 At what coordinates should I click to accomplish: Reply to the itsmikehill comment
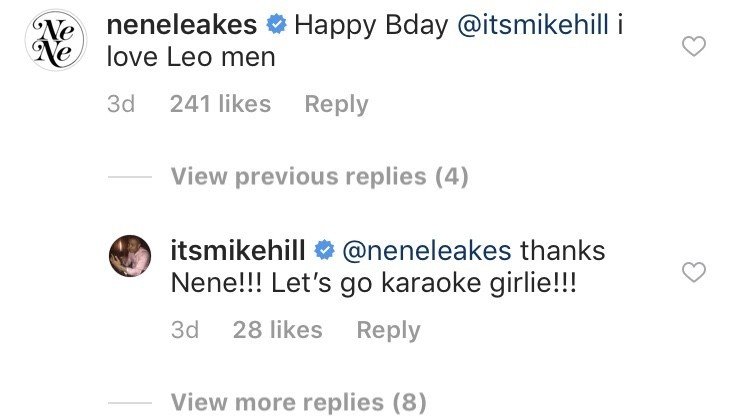[x=388, y=330]
